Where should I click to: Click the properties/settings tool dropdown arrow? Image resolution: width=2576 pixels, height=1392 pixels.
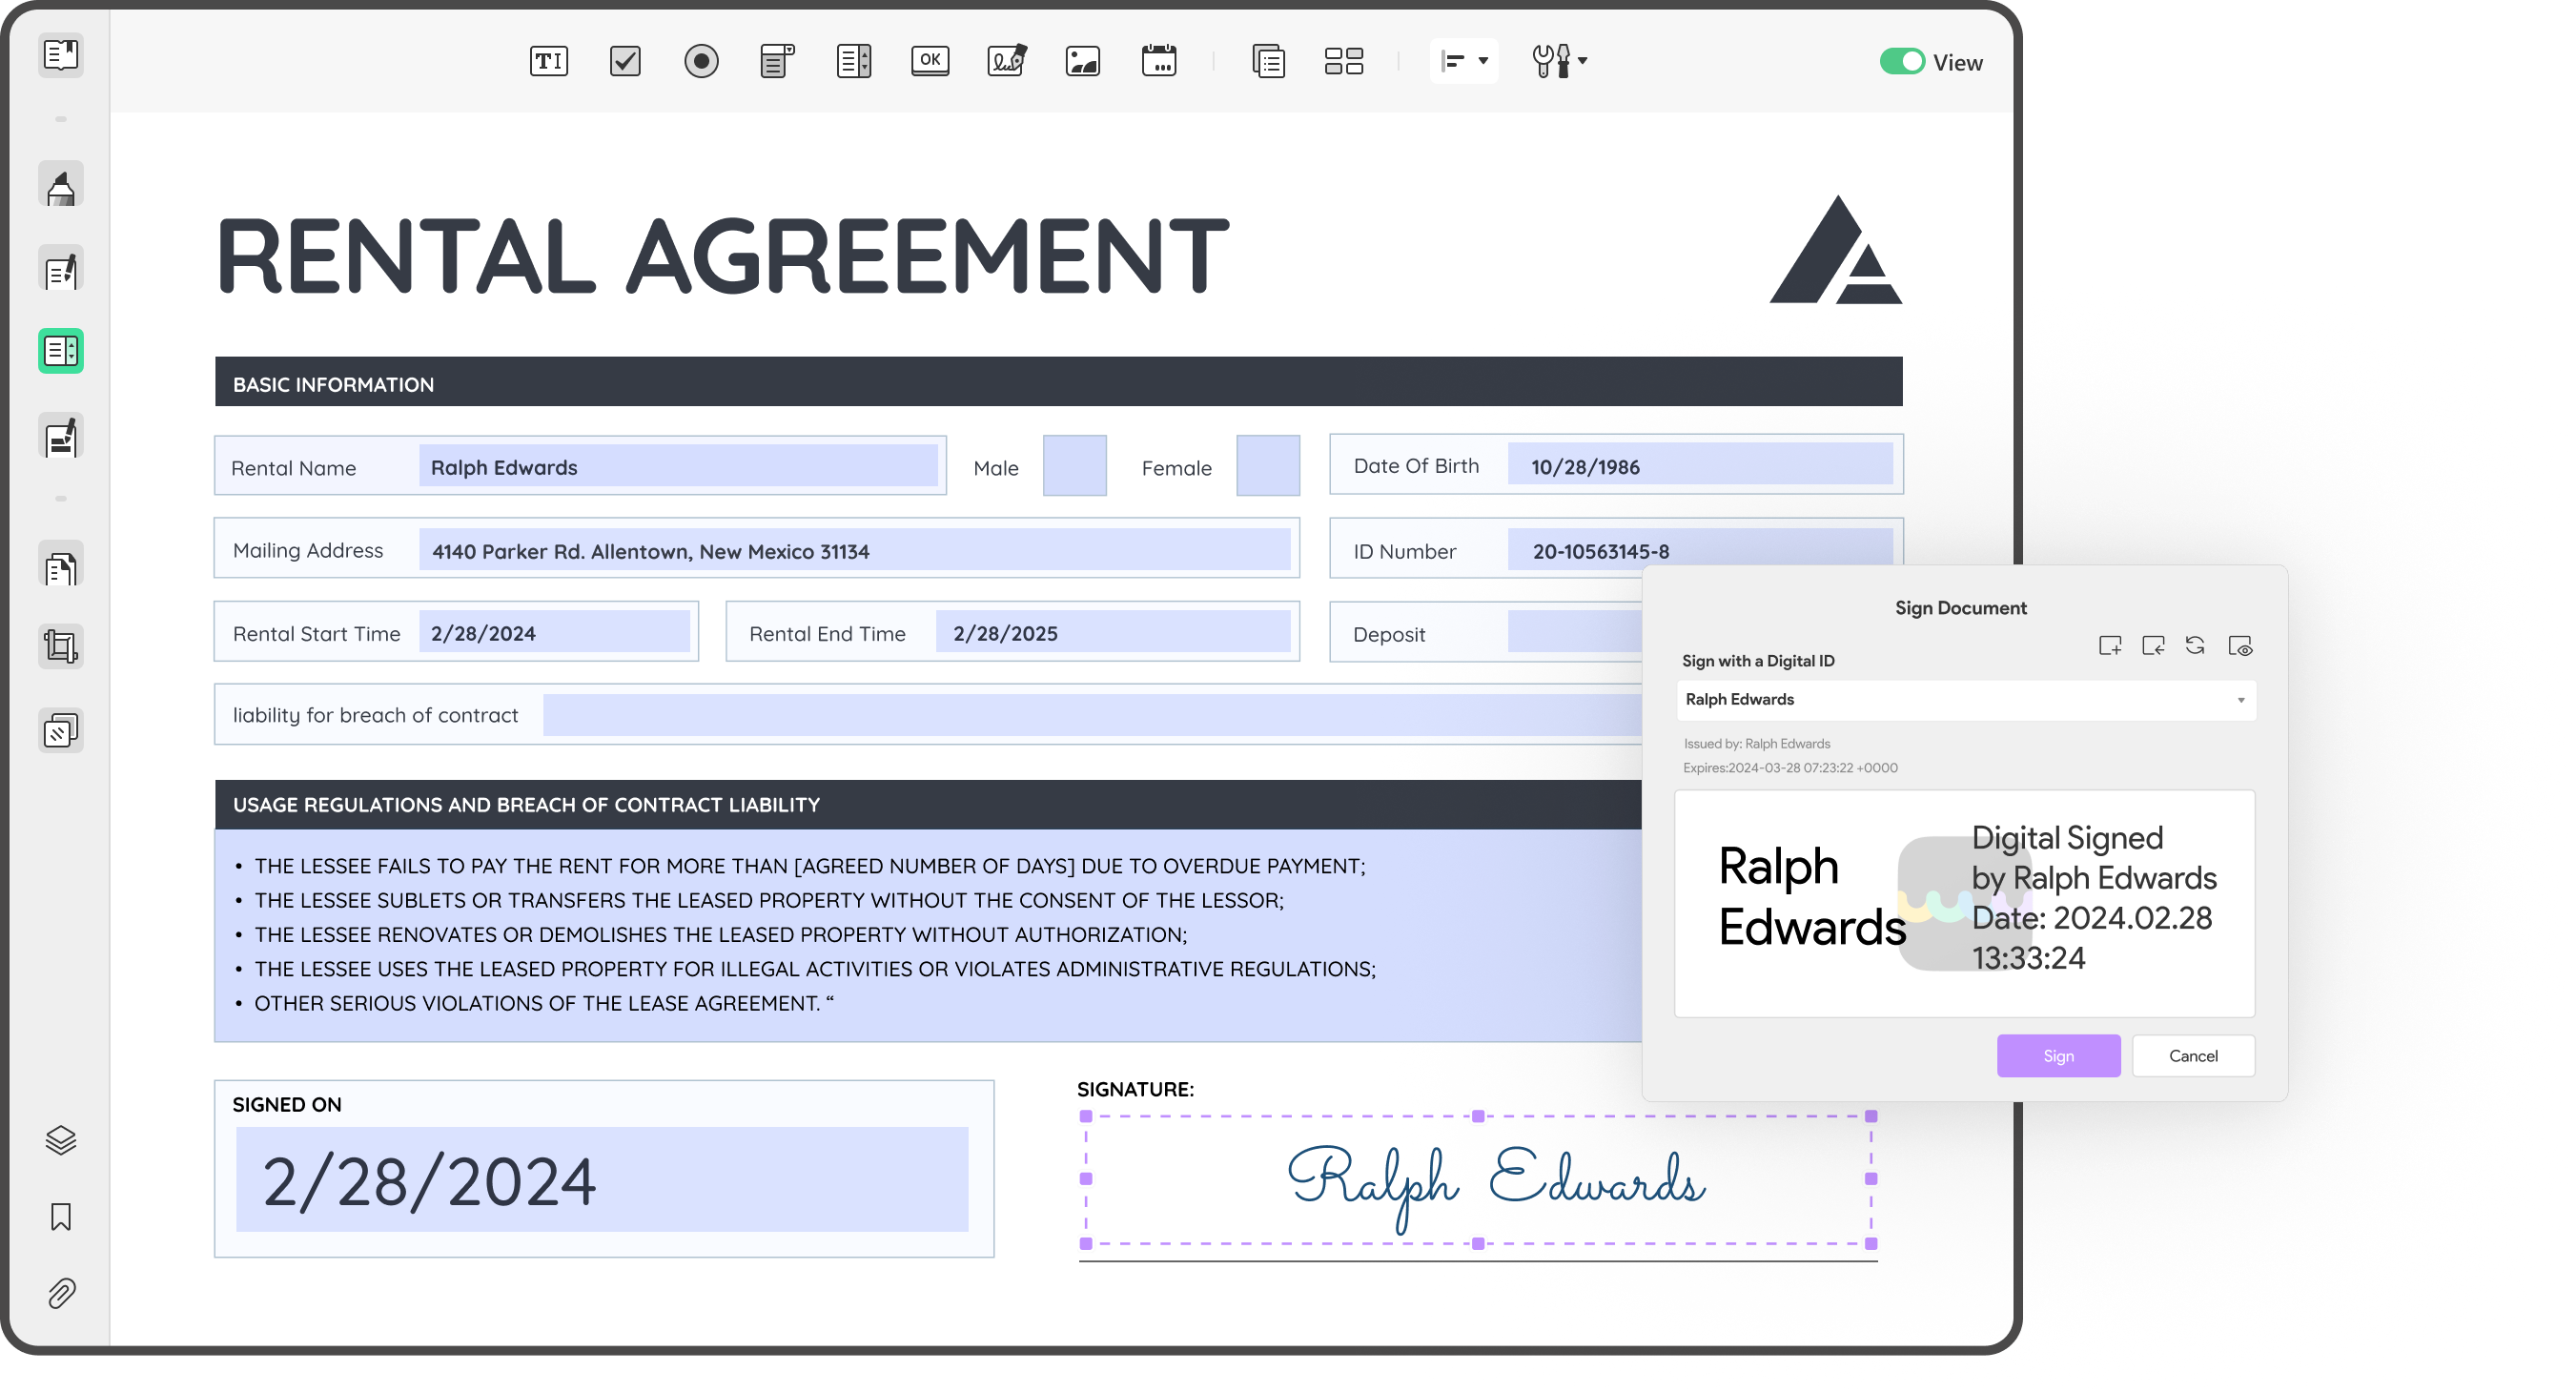pyautogui.click(x=1582, y=60)
